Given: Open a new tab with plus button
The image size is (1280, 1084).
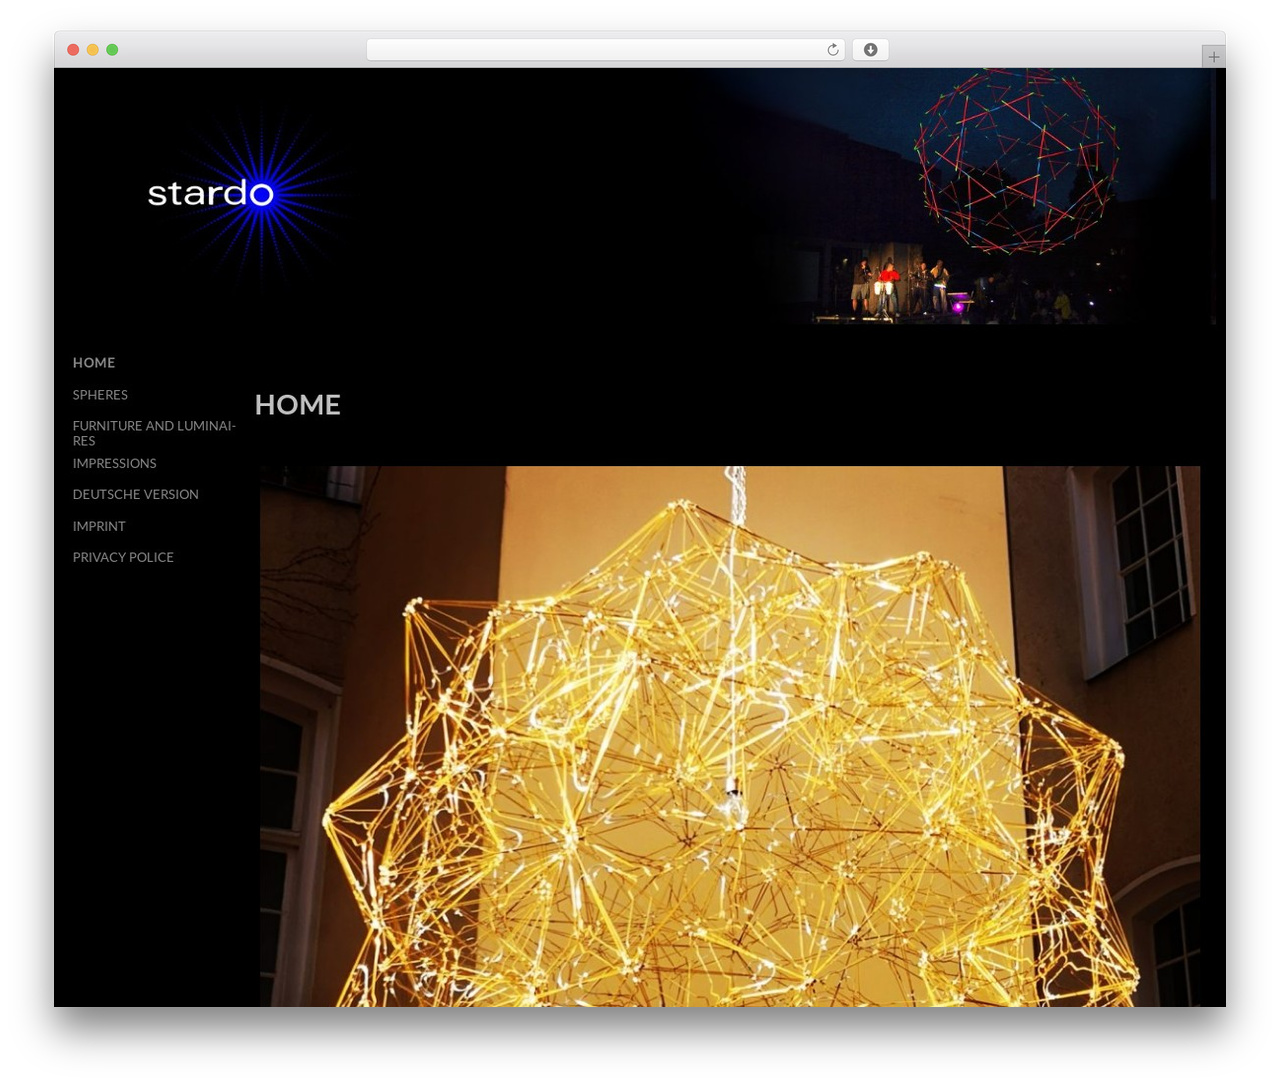Looking at the screenshot, I should [1213, 57].
